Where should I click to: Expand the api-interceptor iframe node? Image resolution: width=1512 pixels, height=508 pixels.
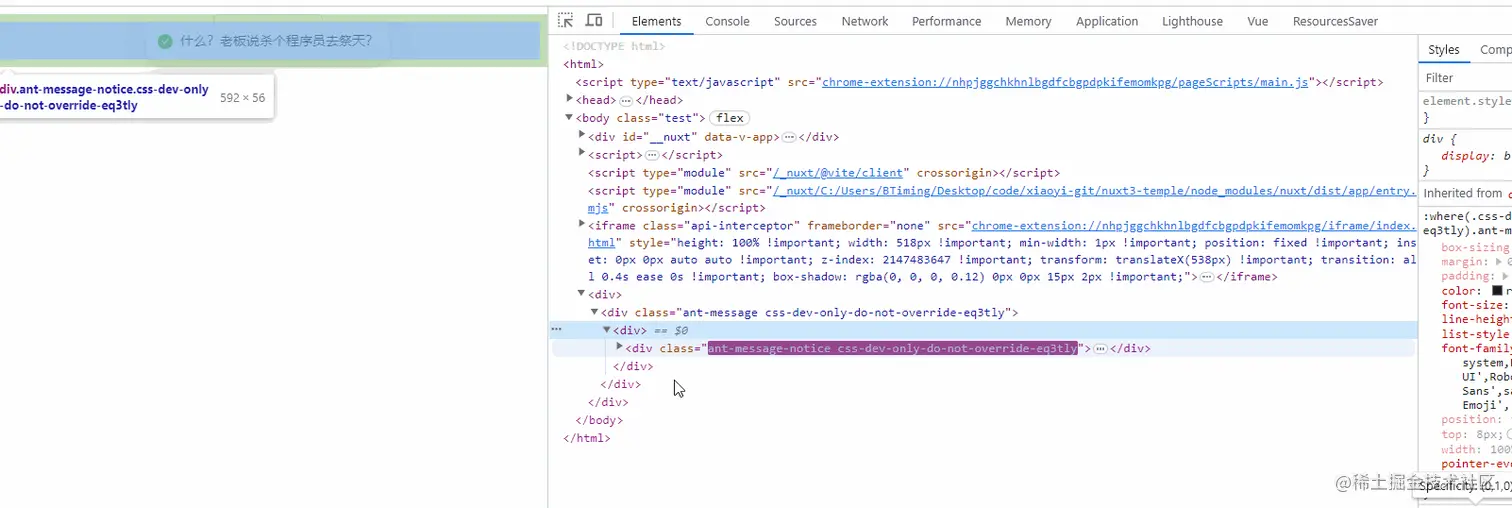point(581,225)
